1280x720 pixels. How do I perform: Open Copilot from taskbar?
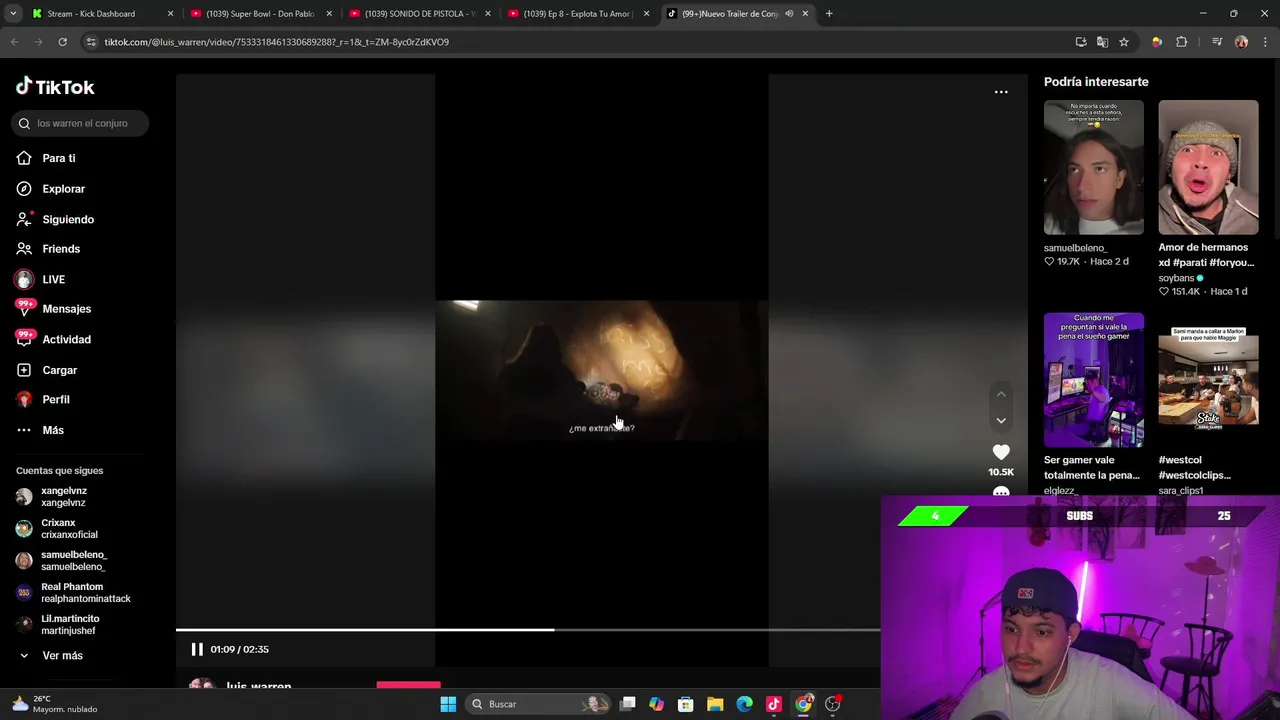[656, 704]
